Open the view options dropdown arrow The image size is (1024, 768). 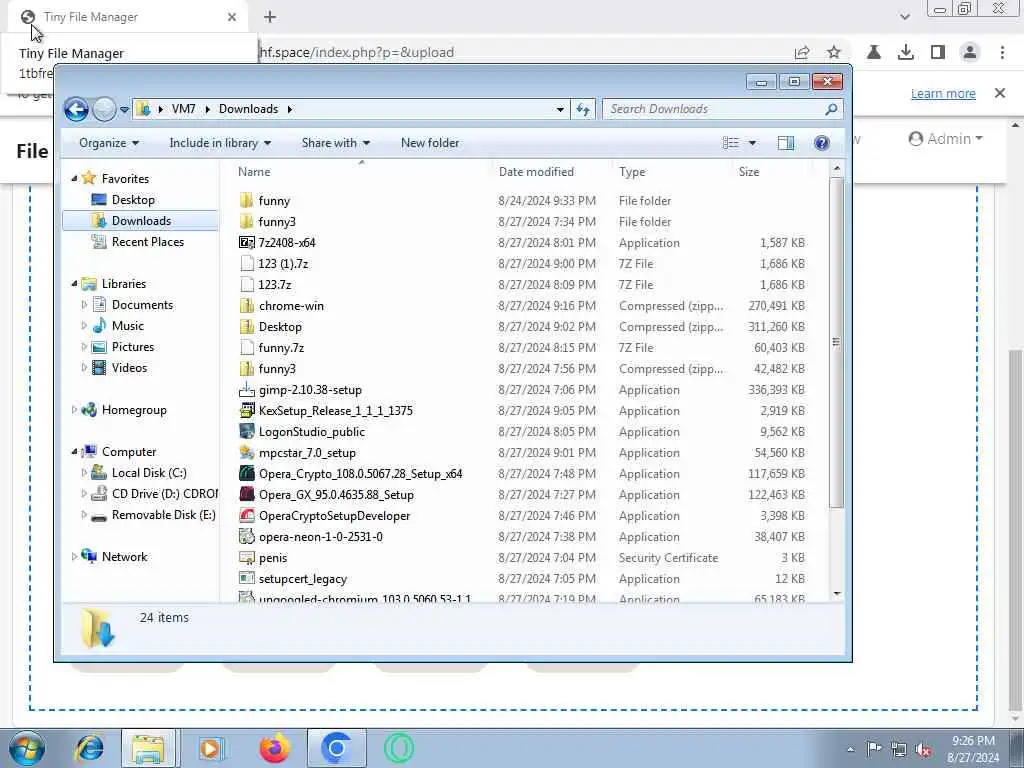click(752, 143)
